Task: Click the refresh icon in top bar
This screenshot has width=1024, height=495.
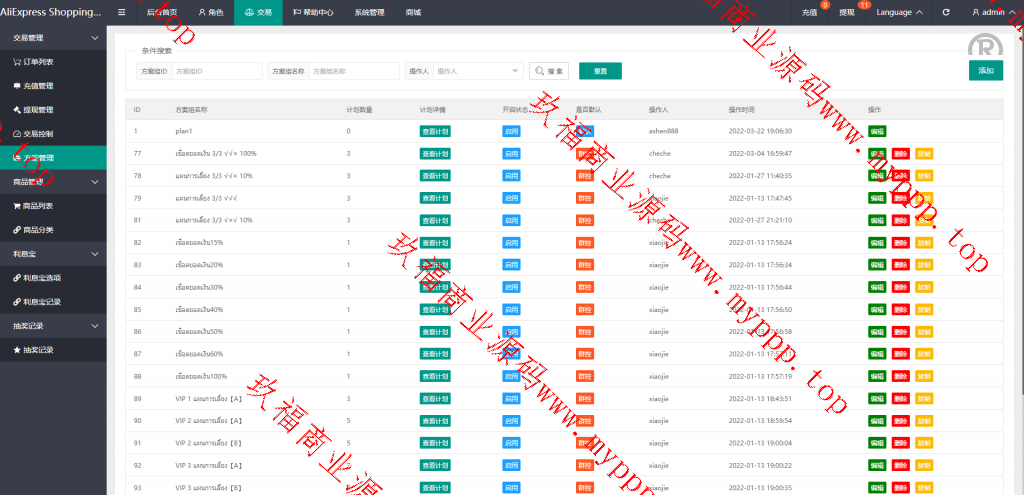Action: click(x=946, y=12)
